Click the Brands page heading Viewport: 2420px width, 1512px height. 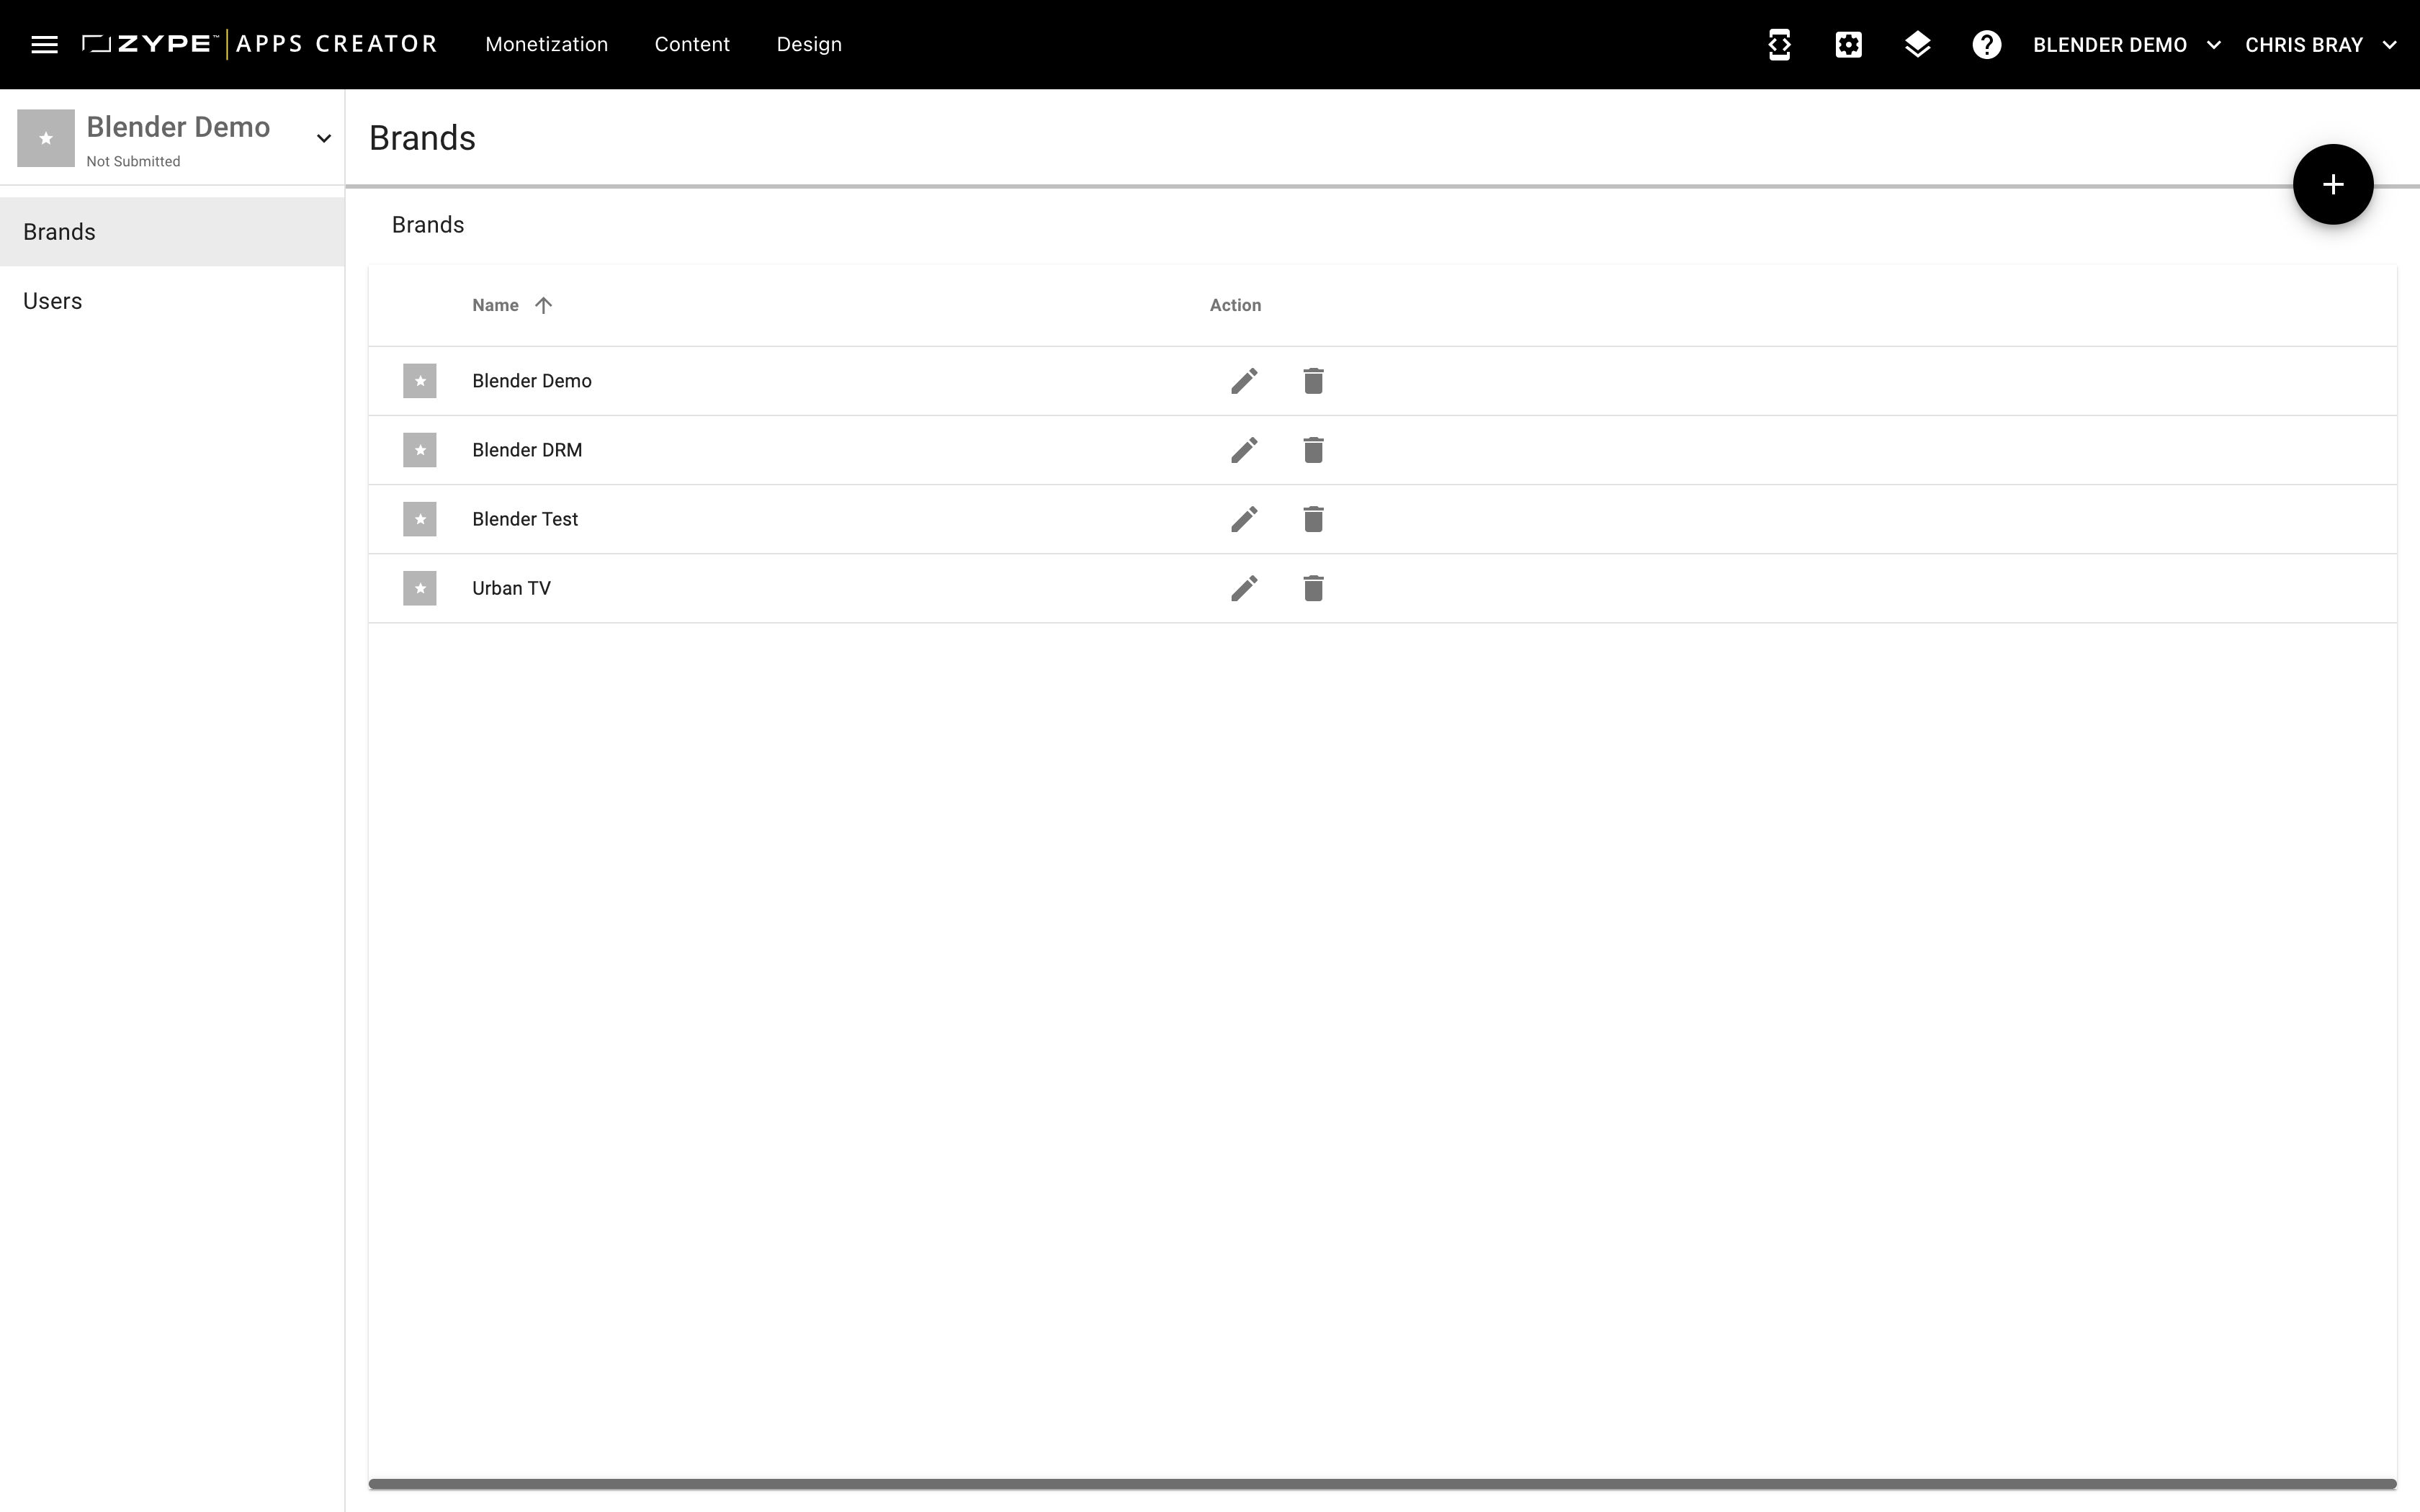click(422, 138)
